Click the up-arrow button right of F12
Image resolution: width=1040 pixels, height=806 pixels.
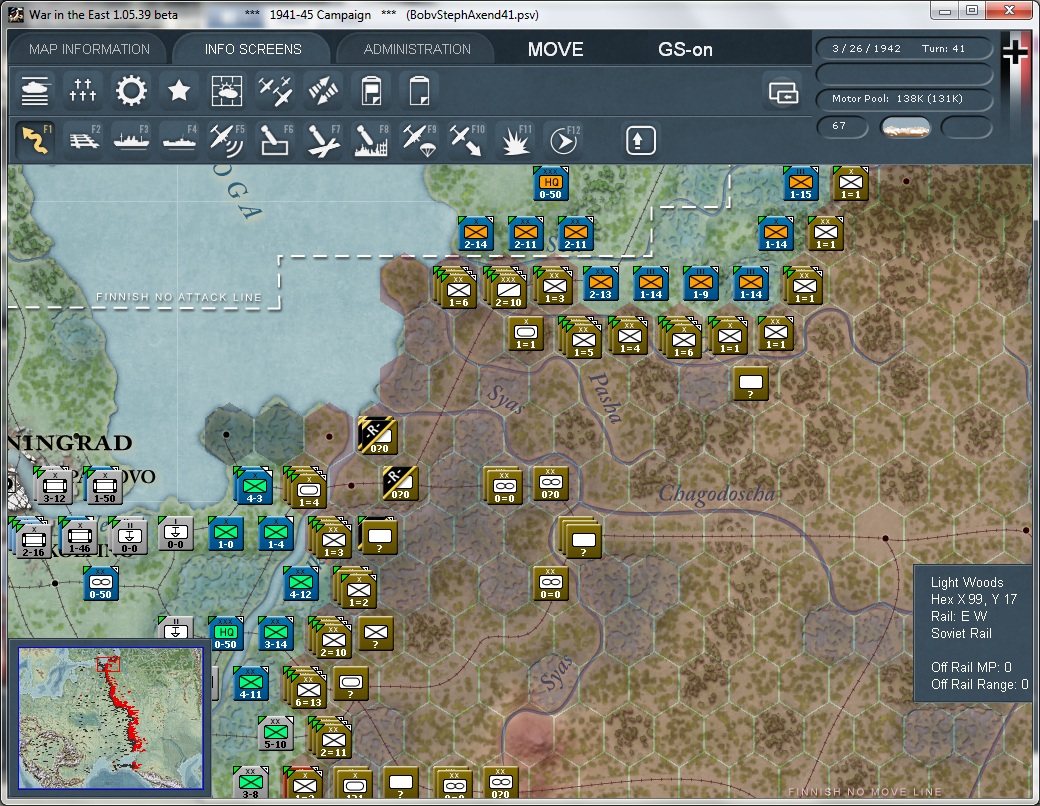(640, 140)
